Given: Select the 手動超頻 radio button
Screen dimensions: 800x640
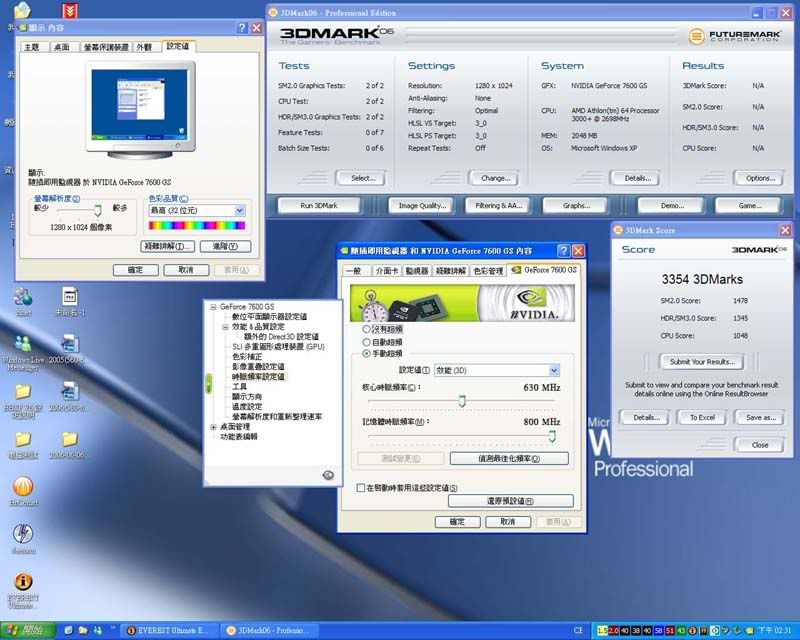Looking at the screenshot, I should click(366, 354).
